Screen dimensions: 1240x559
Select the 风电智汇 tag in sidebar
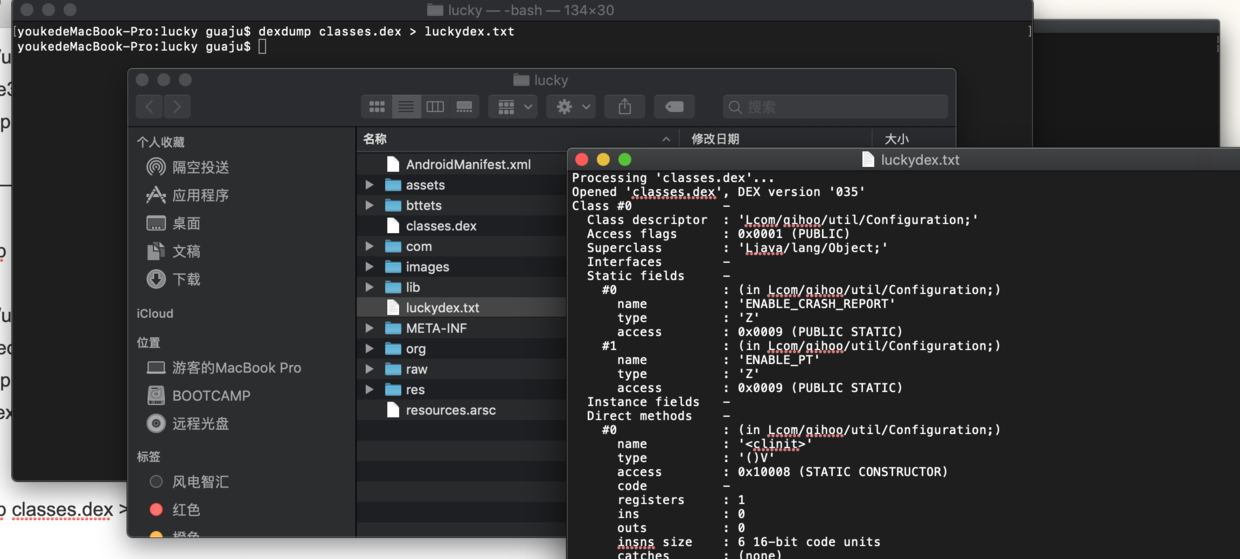[188, 482]
